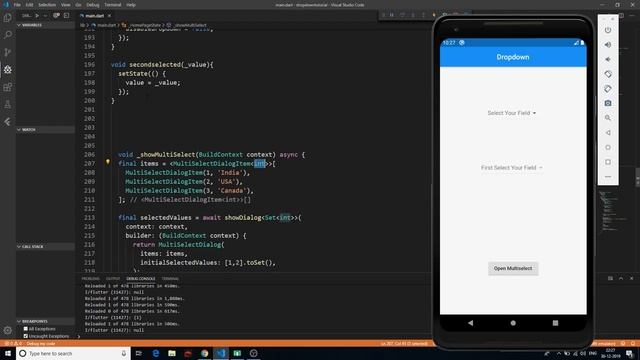This screenshot has height=360, width=640.
Task: Tap the Open Multiselect button
Action: point(513,269)
